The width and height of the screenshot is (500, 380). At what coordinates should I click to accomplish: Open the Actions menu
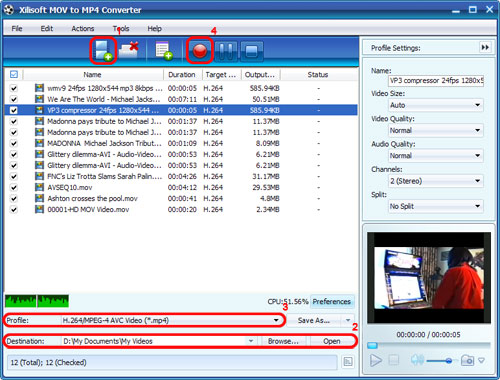coord(83,29)
